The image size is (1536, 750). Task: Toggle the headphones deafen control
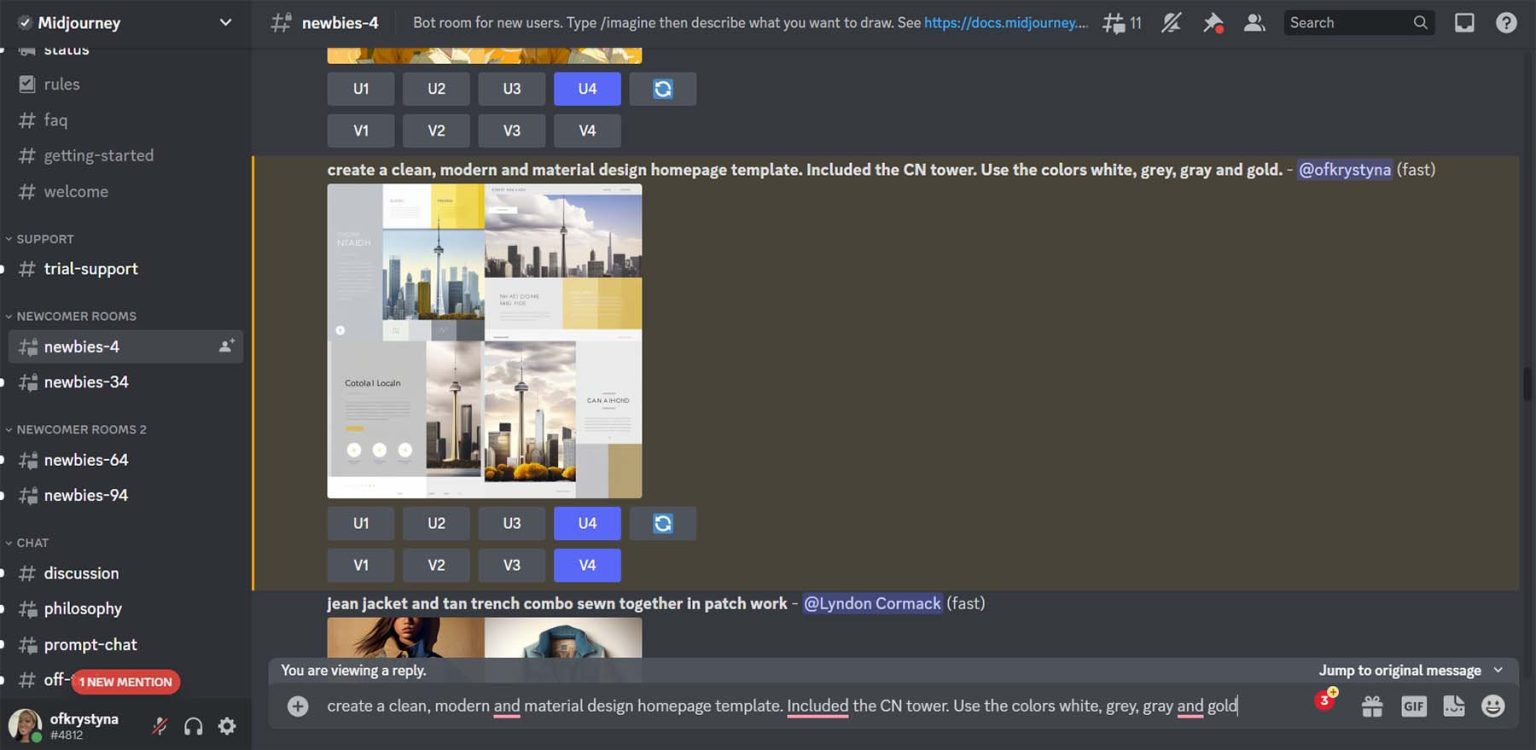(193, 725)
